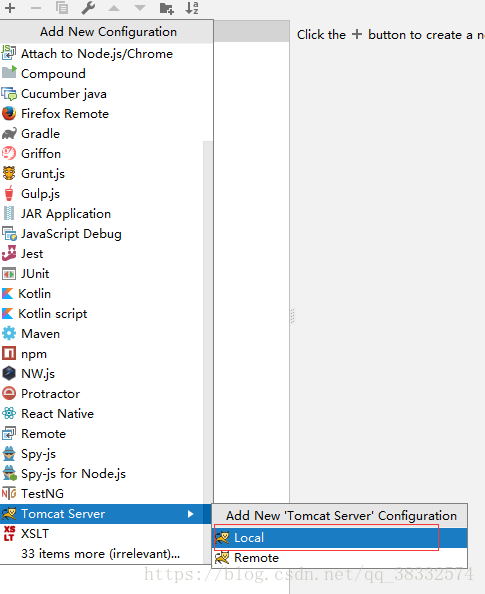485x594 pixels.
Task: Click the minus Remove Configuration icon
Action: (36, 8)
